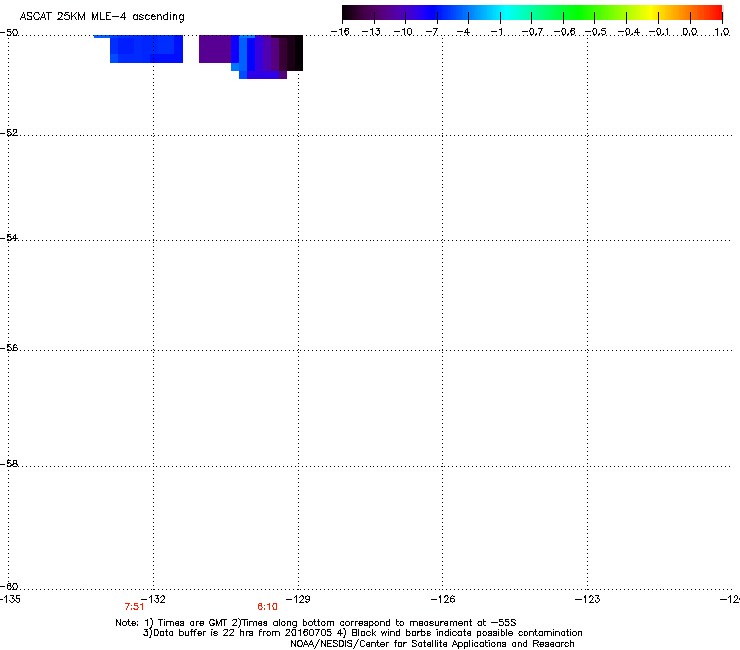Click the red 8:10 pass time

pos(268,607)
